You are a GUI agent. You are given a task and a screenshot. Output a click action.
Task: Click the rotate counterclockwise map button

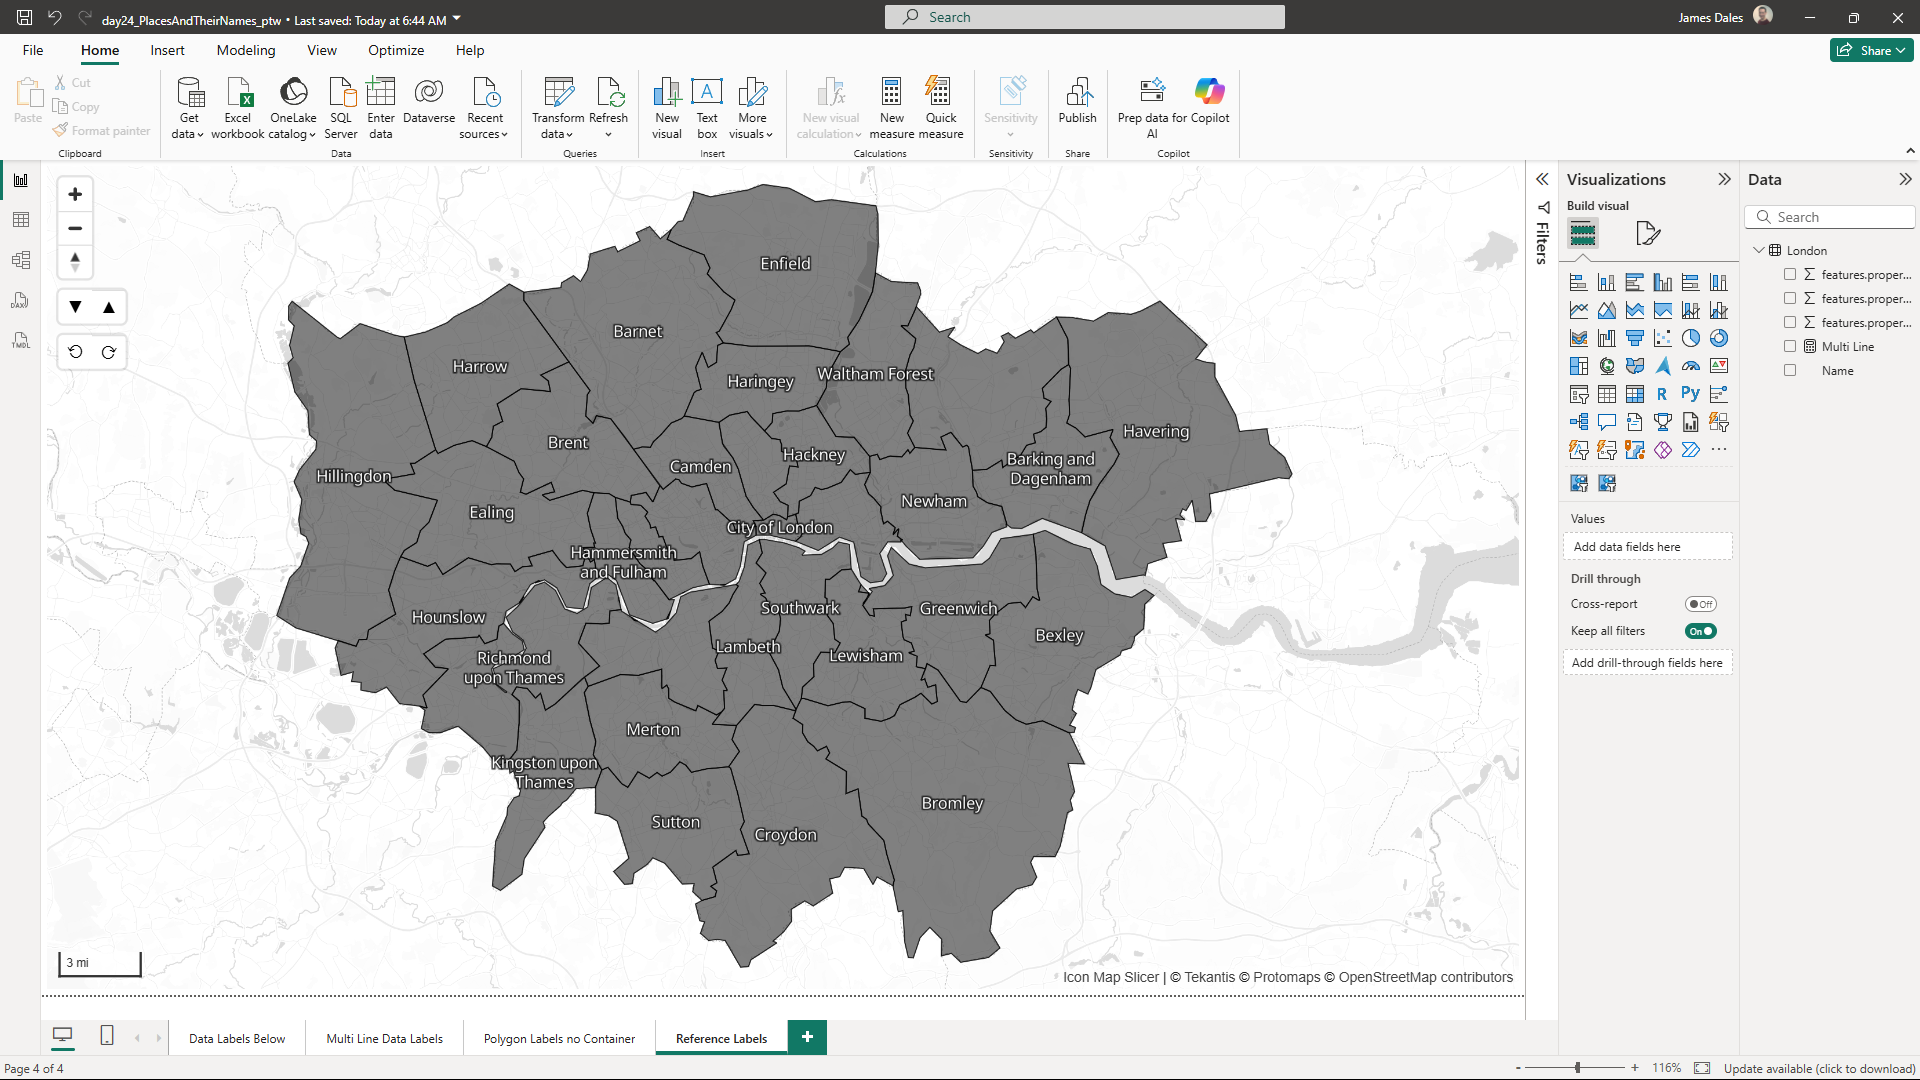pyautogui.click(x=76, y=352)
